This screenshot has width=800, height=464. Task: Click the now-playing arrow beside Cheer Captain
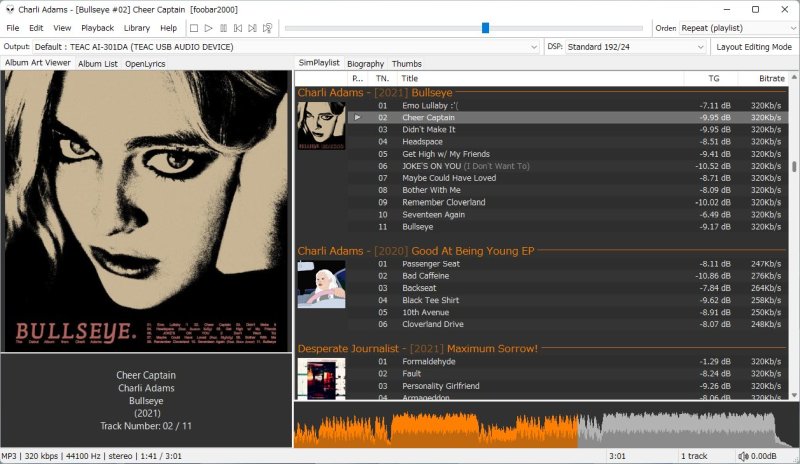pos(358,117)
